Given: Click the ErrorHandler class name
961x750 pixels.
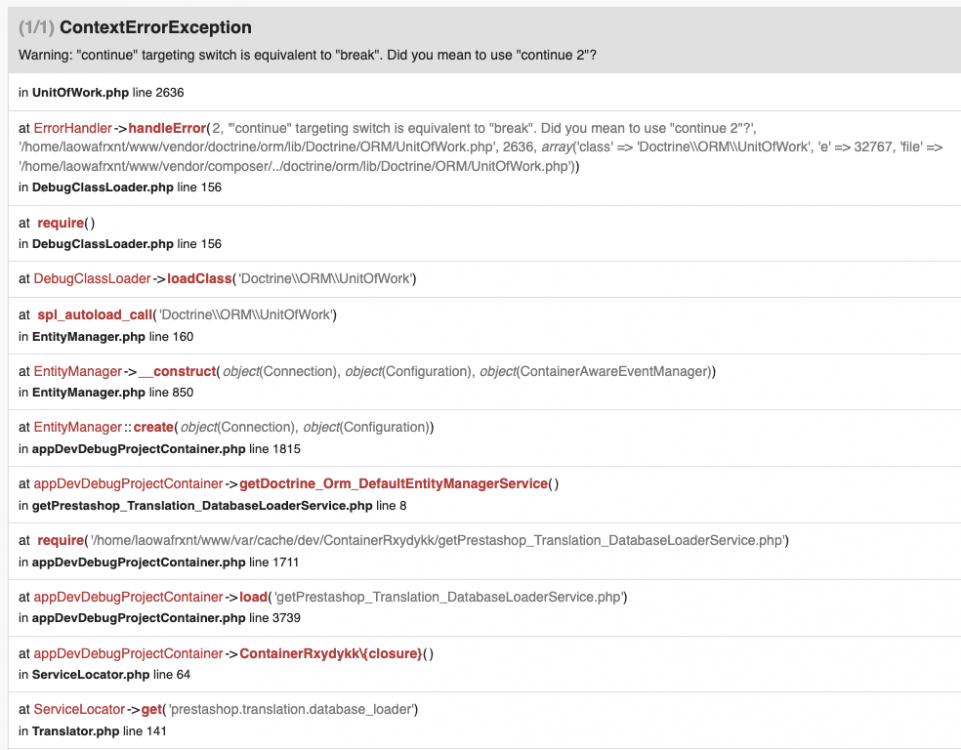Looking at the screenshot, I should (73, 128).
